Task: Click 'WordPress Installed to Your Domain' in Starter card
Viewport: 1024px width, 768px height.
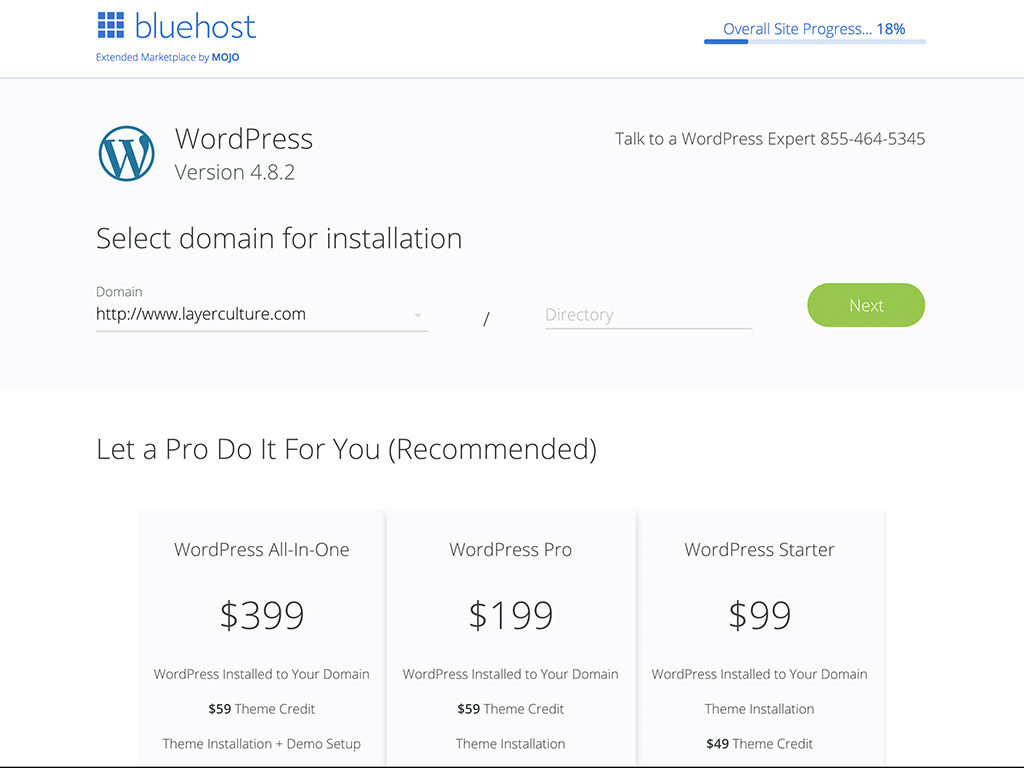Action: 760,674
